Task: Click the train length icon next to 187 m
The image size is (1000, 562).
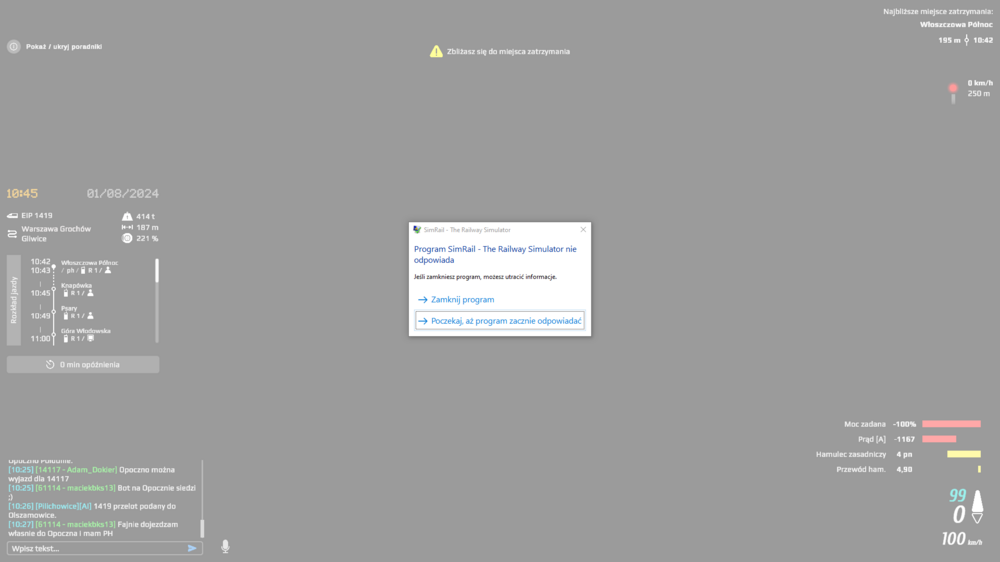Action: pyautogui.click(x=127, y=227)
